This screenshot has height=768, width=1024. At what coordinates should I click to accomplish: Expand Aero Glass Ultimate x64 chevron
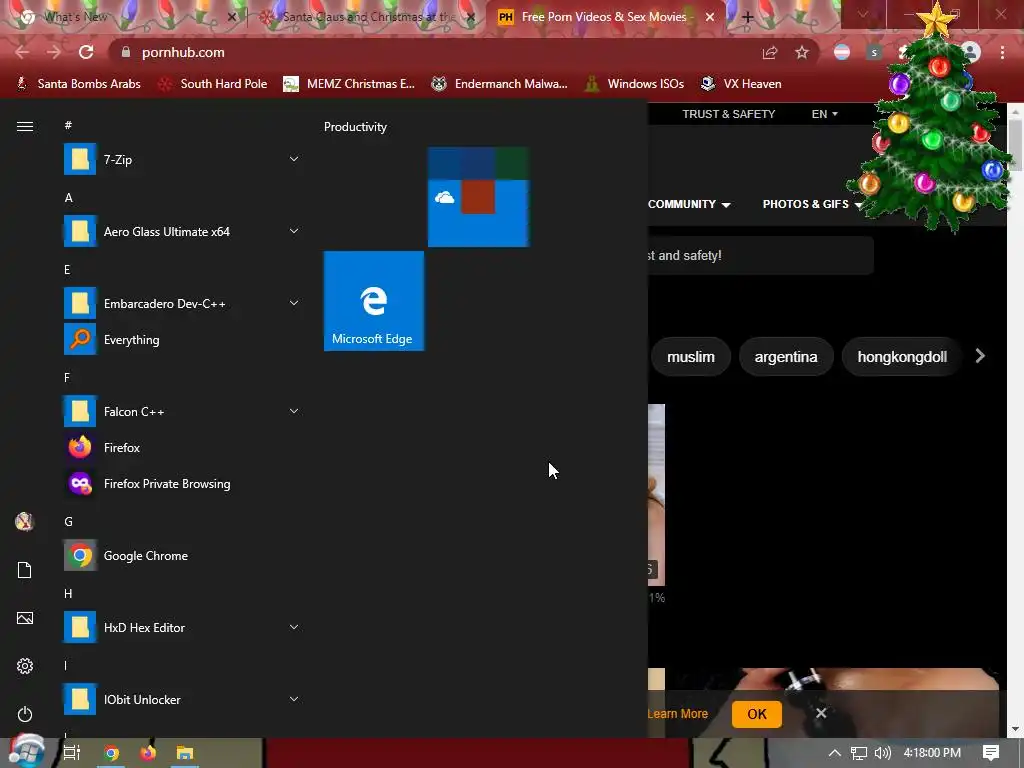pos(294,231)
